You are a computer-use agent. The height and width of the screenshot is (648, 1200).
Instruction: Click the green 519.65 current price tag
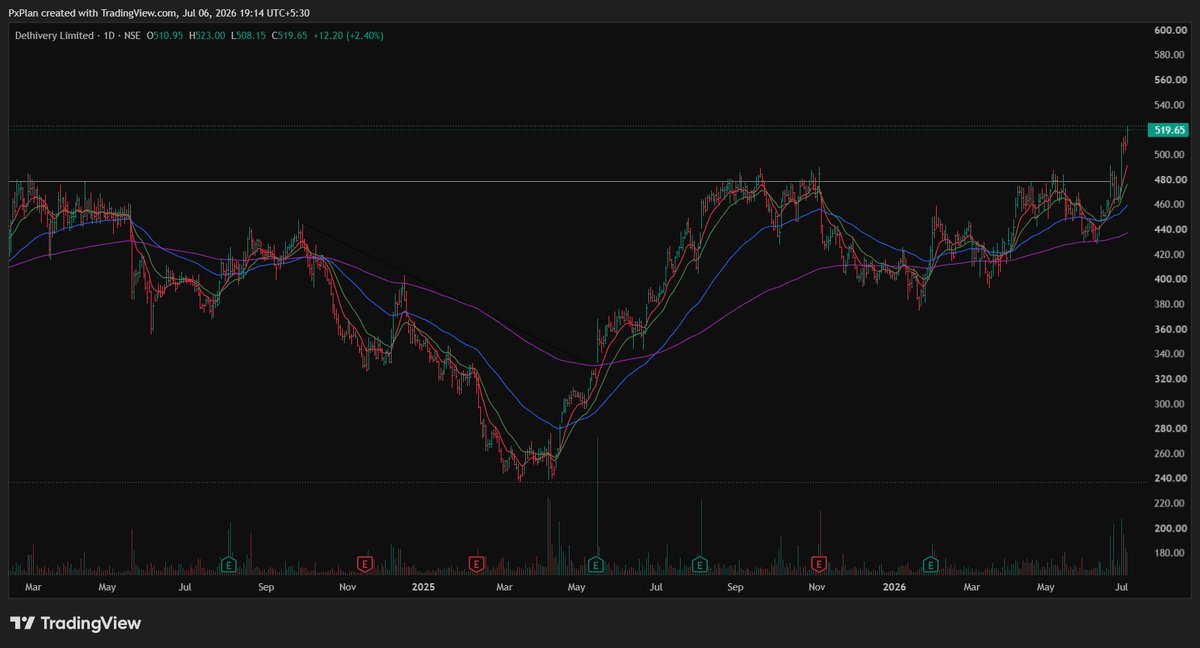pyautogui.click(x=1169, y=130)
